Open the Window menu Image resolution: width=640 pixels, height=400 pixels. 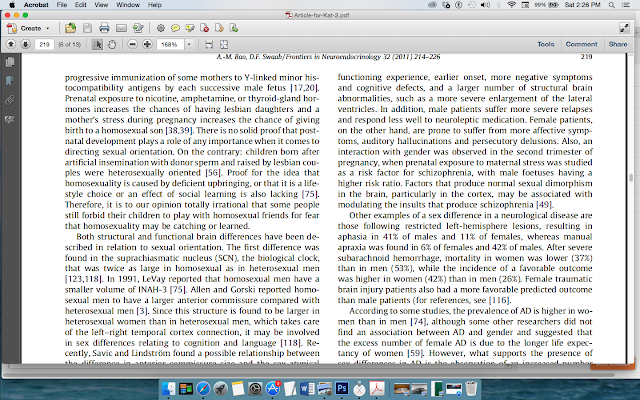pyautogui.click(x=128, y=4)
